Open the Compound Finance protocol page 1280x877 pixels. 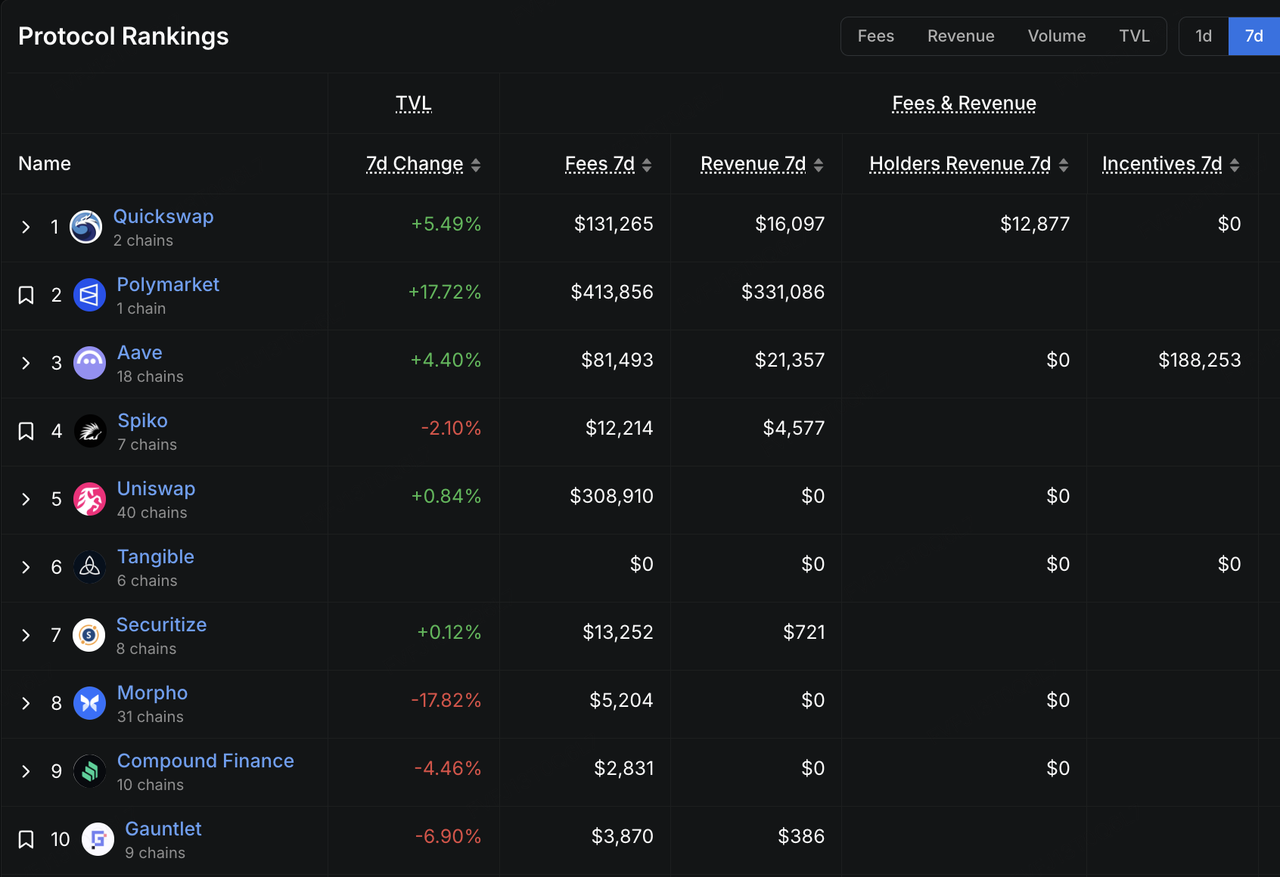click(x=205, y=761)
